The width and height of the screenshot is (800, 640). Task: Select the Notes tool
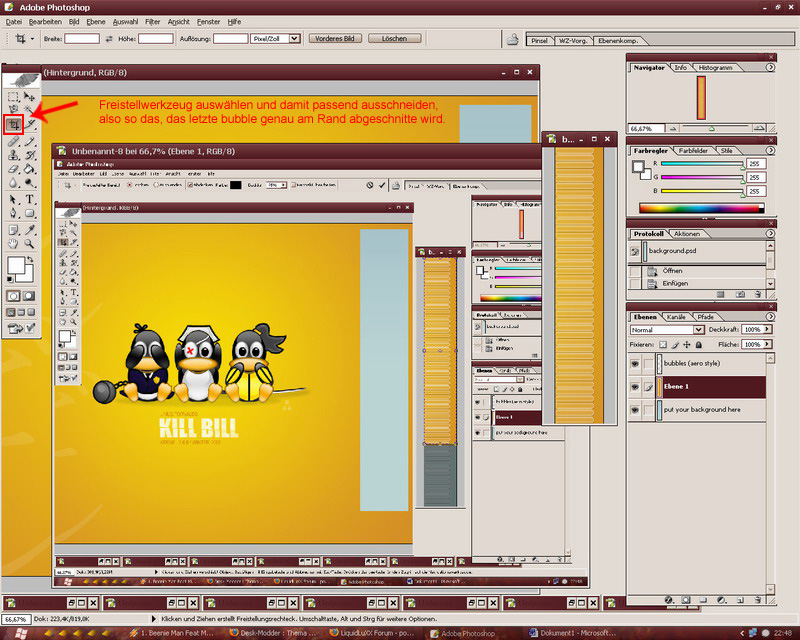point(13,230)
